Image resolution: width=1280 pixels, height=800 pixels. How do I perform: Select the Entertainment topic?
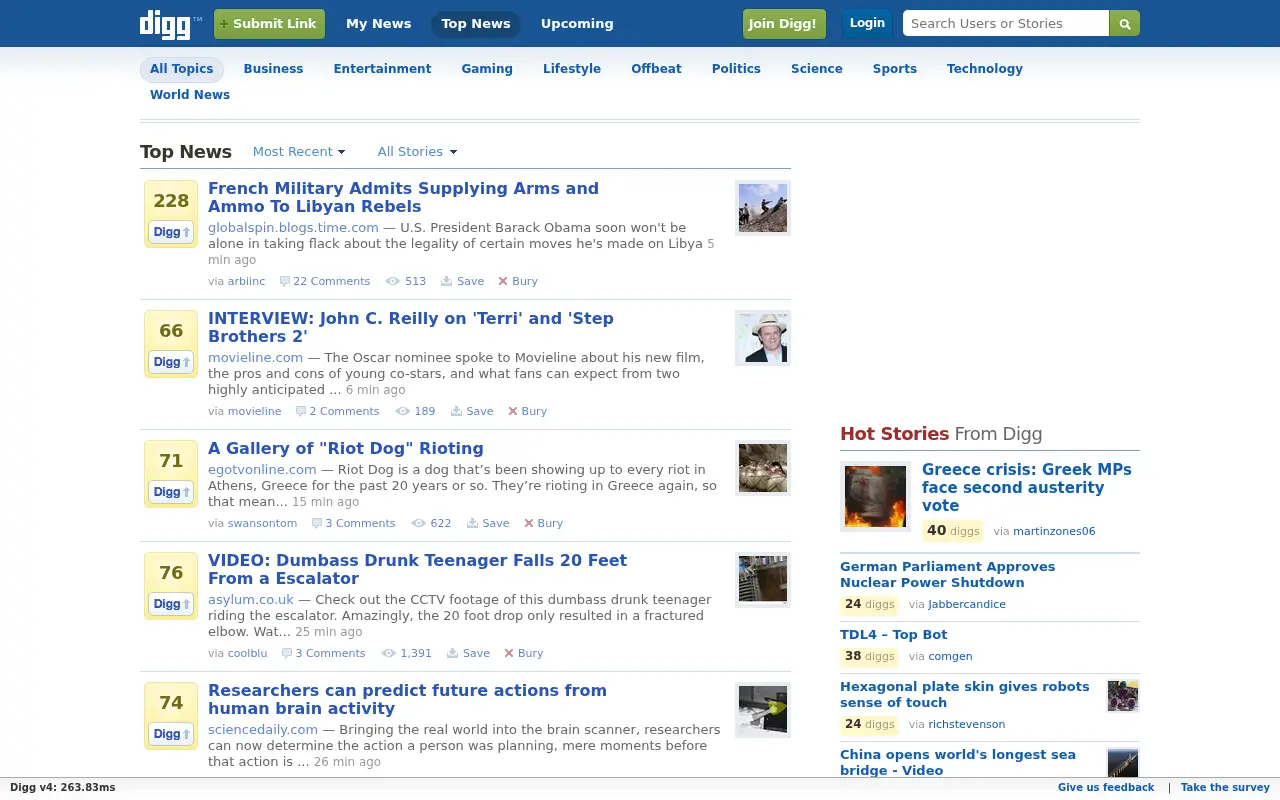point(382,69)
